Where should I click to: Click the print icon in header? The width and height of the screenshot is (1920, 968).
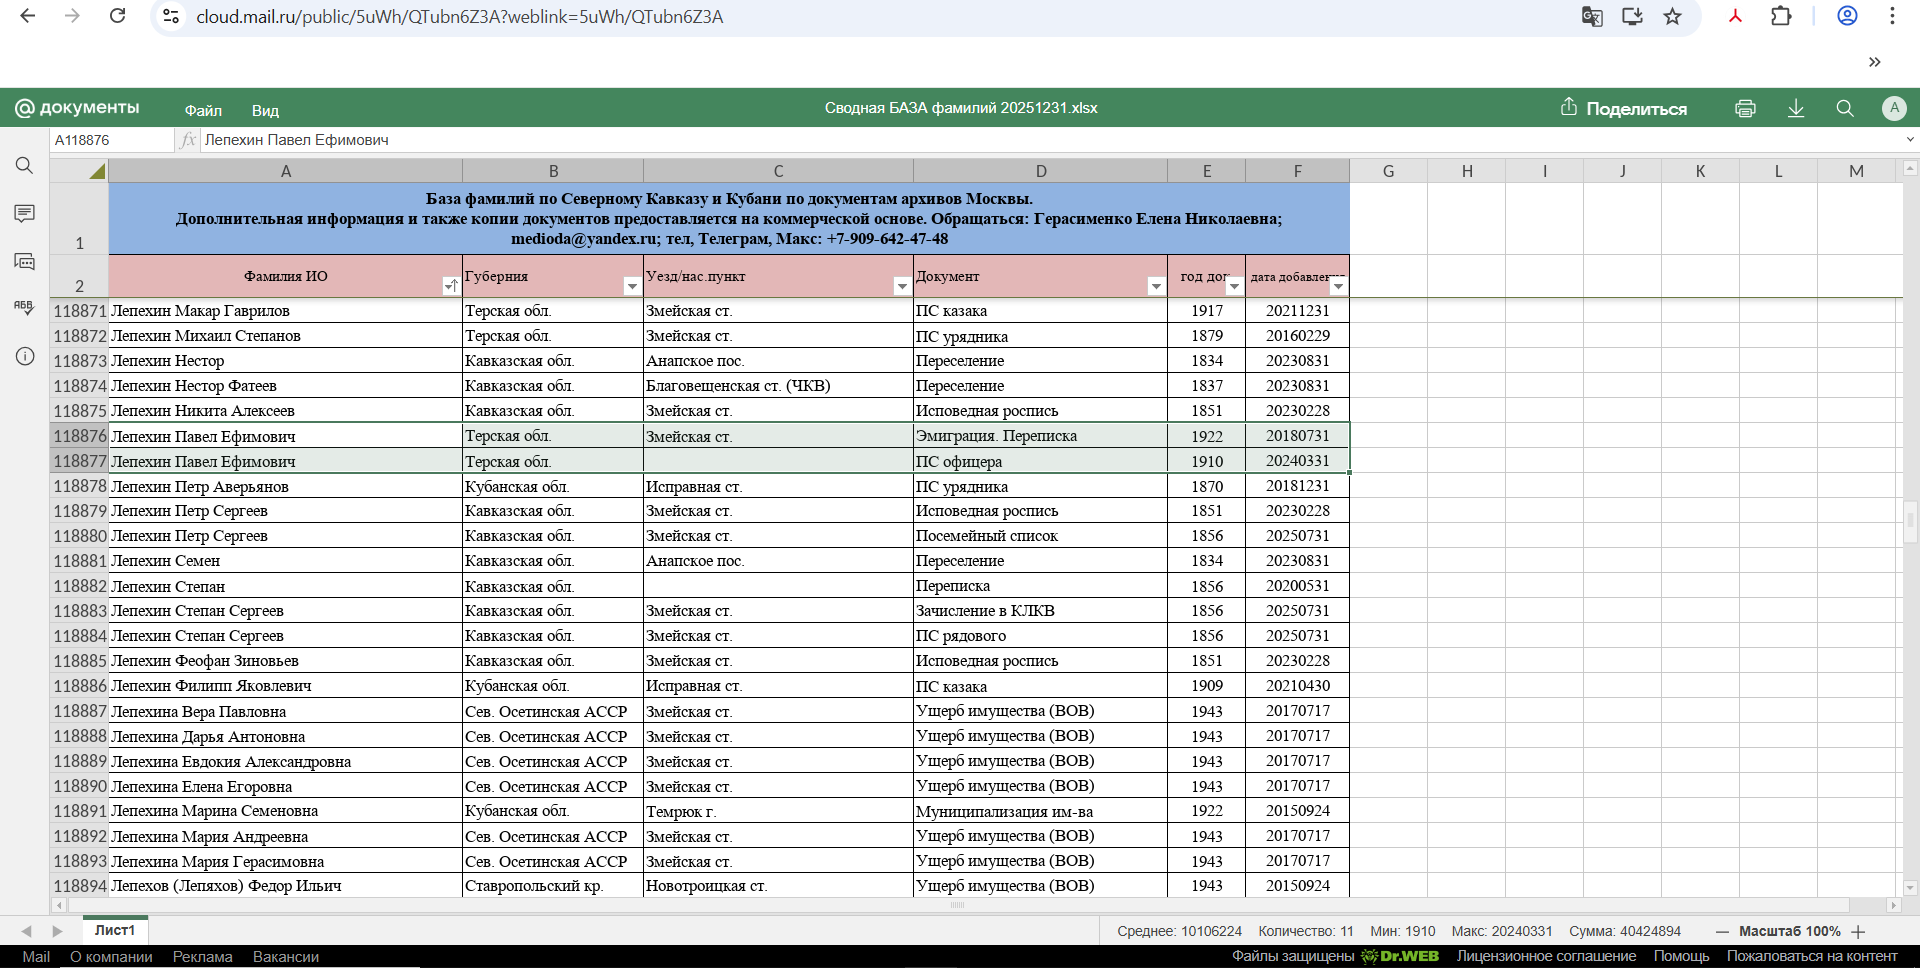[1745, 109]
